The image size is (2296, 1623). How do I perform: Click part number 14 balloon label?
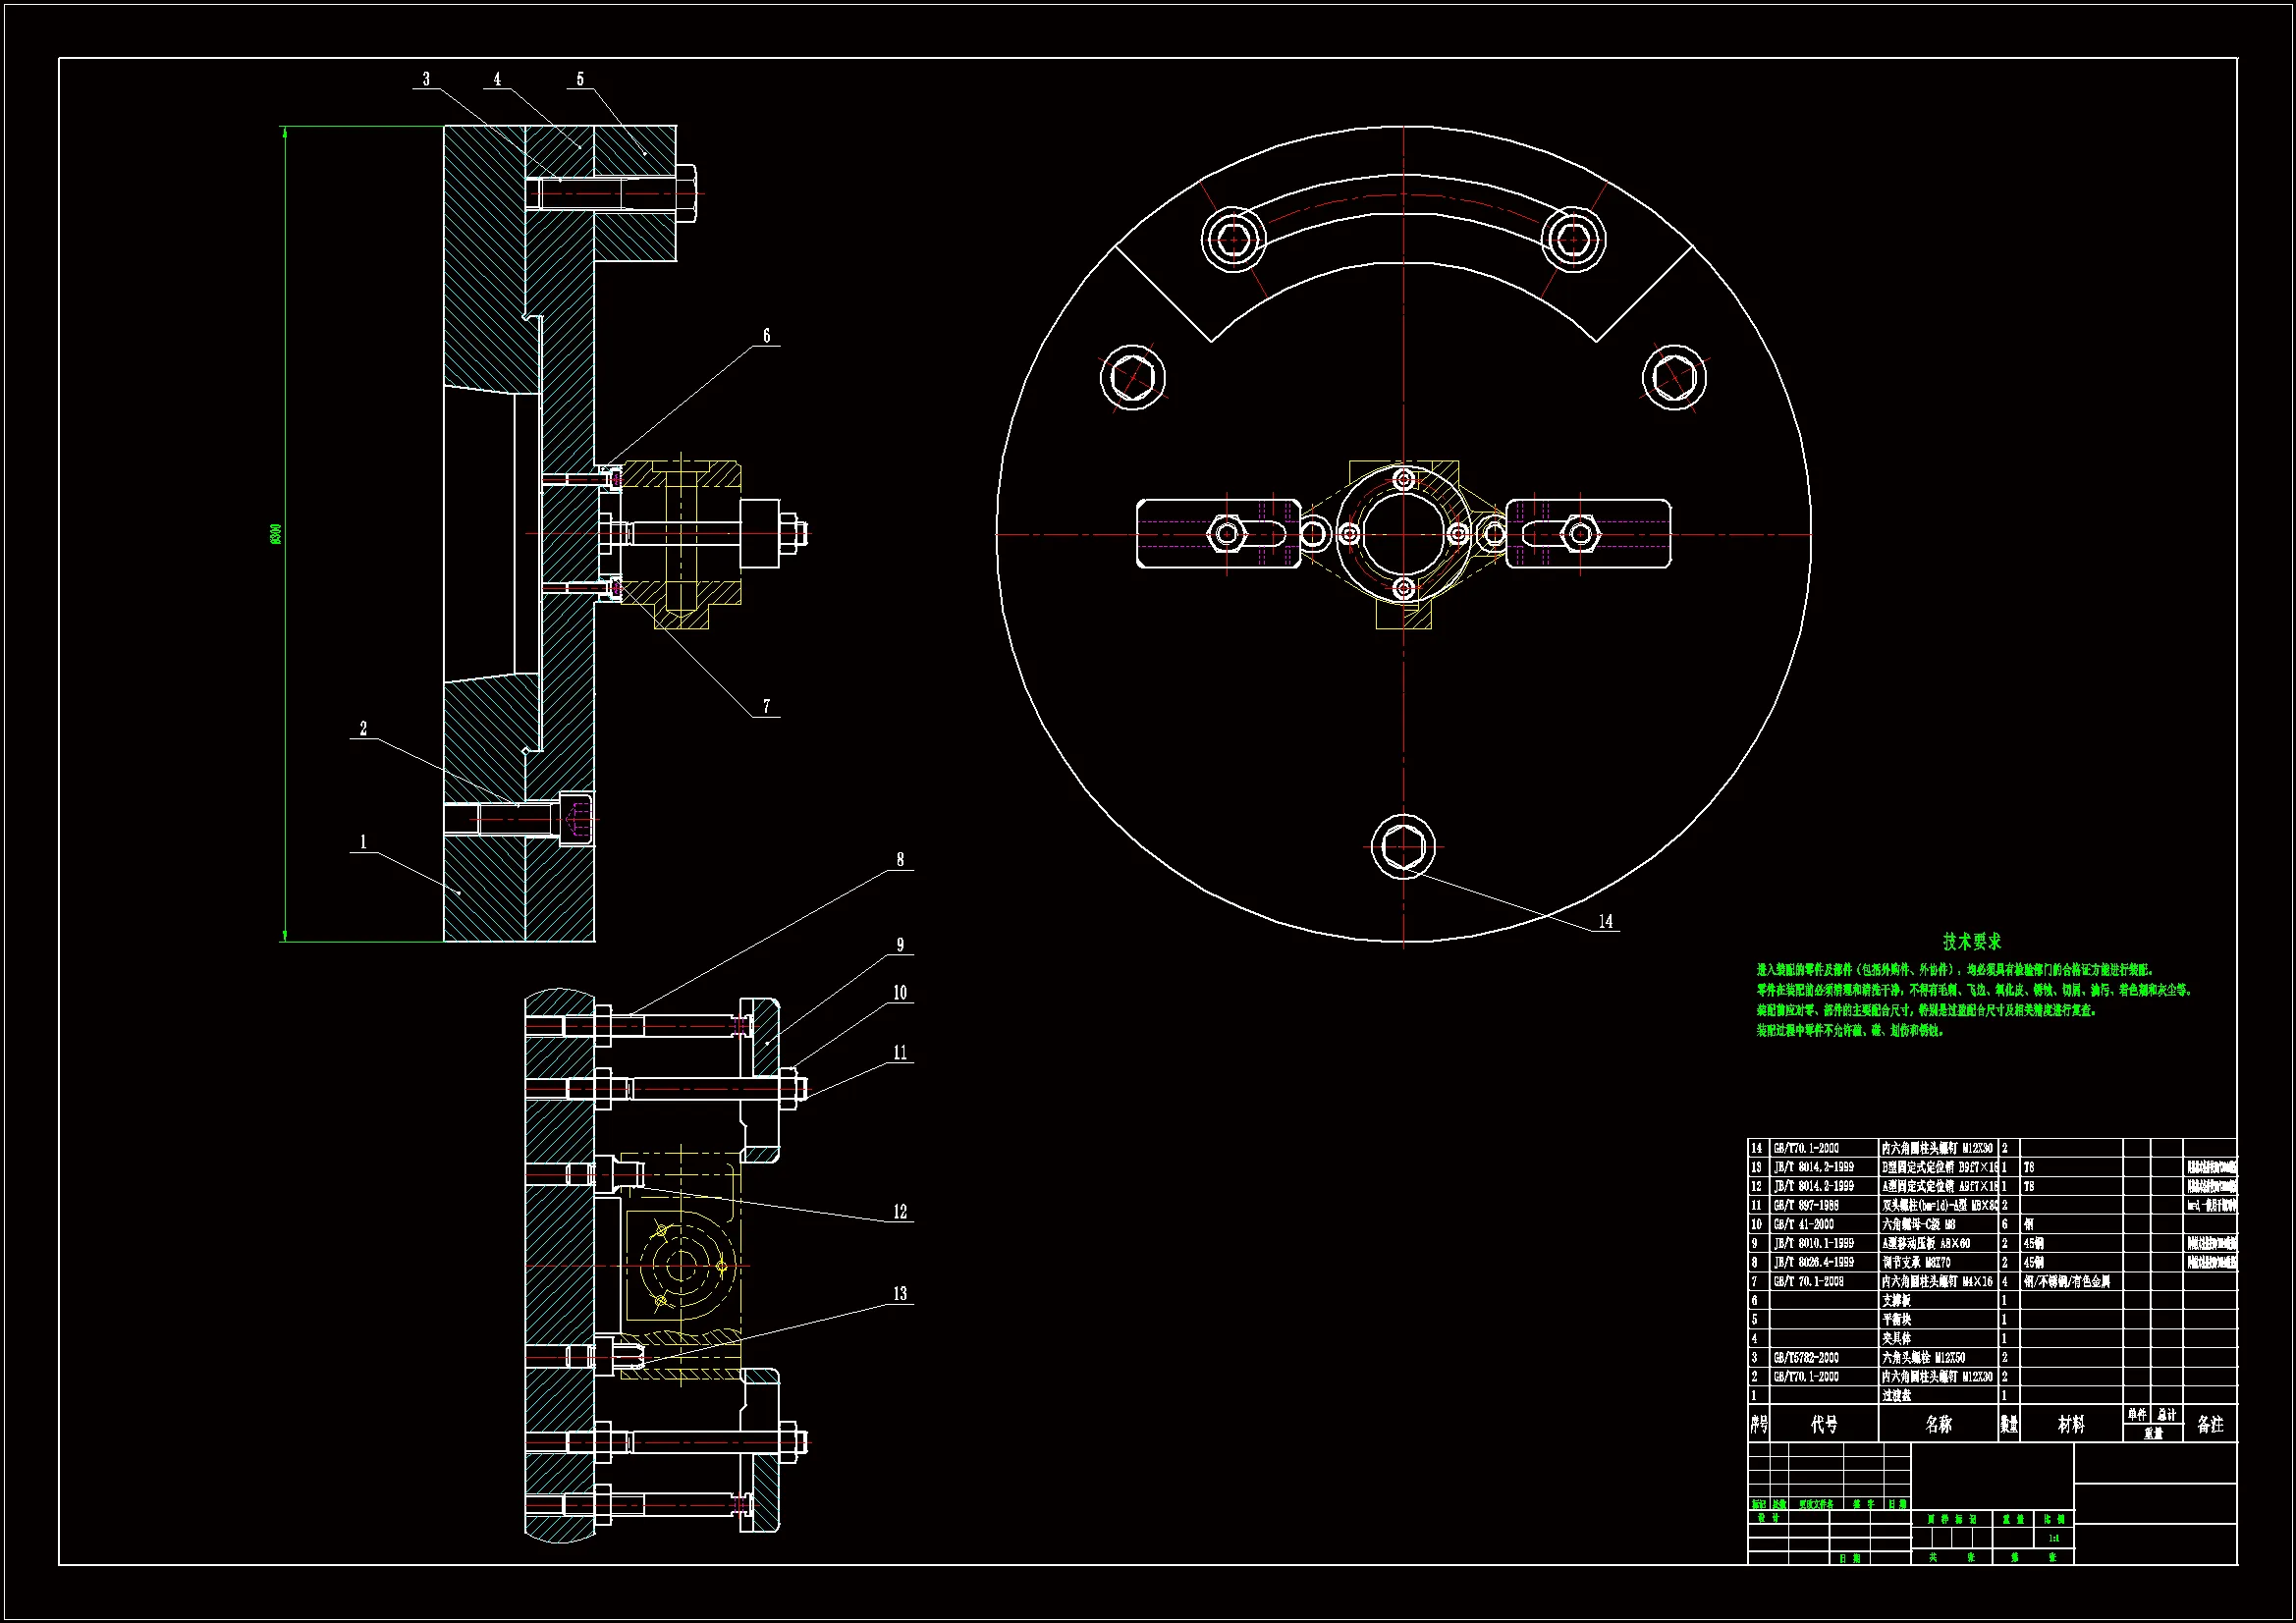[1605, 921]
